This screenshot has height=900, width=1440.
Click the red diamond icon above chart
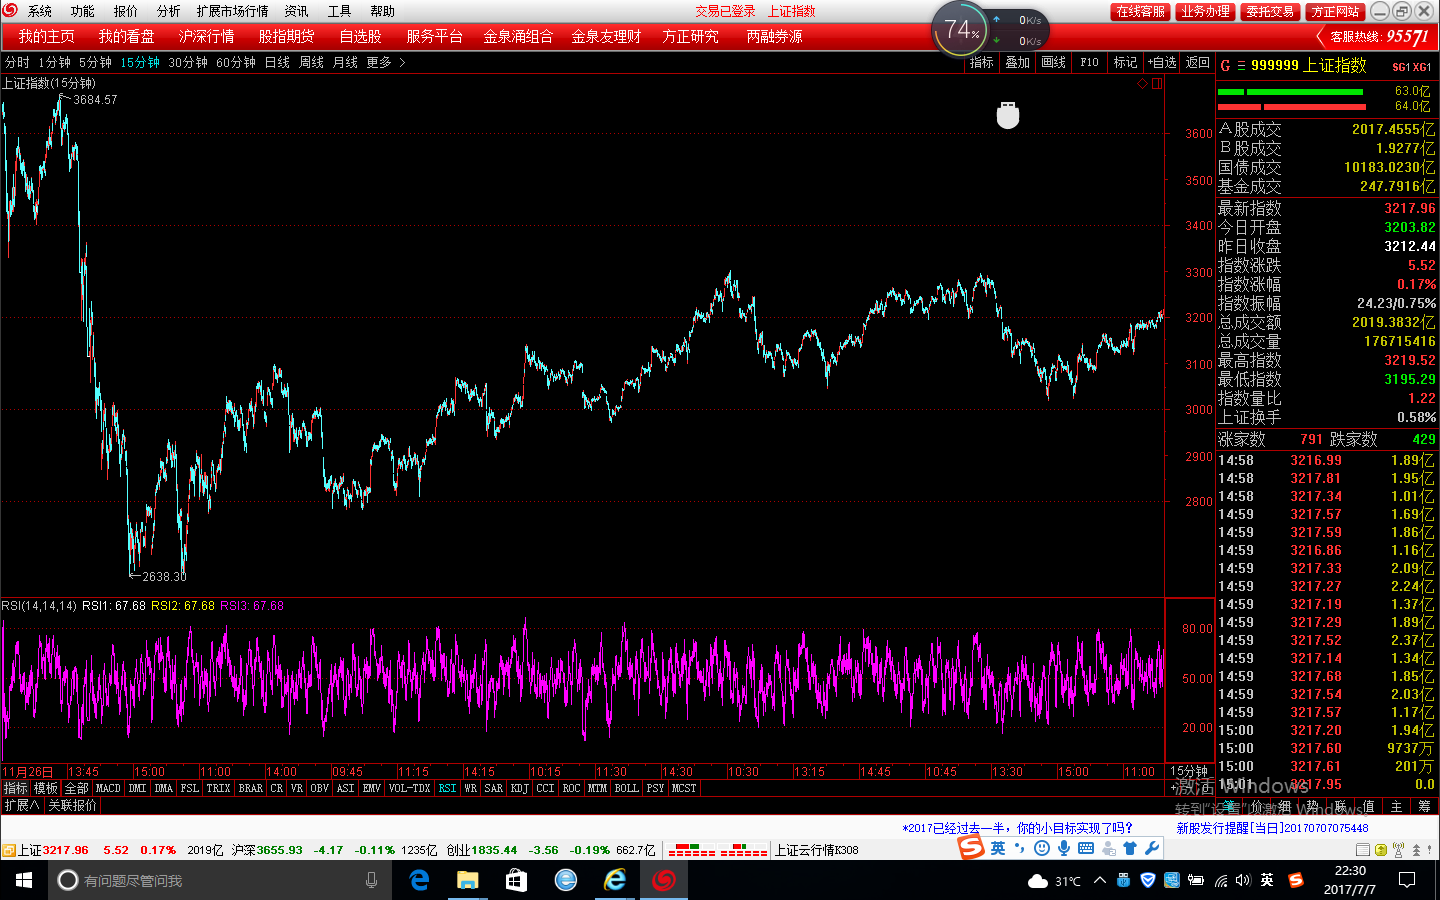coord(1142,84)
